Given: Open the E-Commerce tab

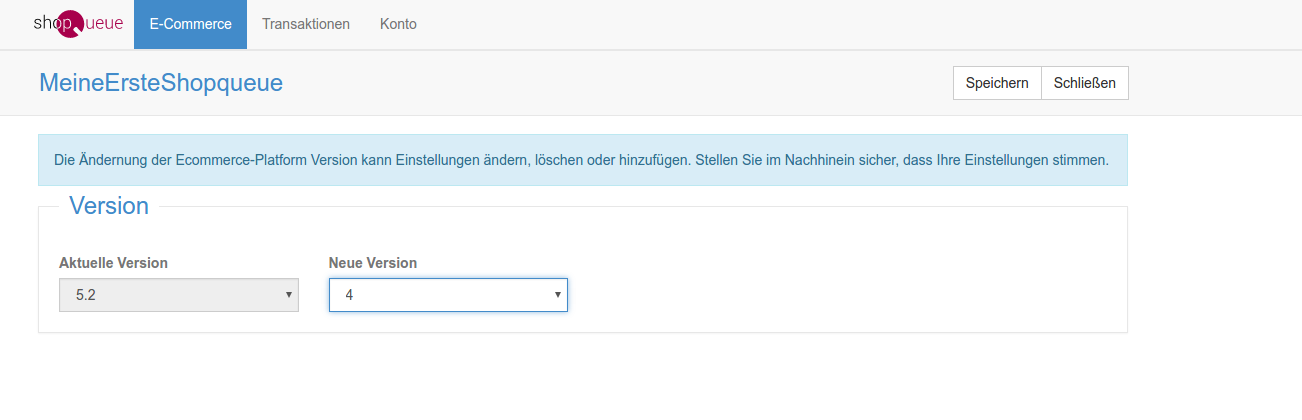Looking at the screenshot, I should point(190,24).
